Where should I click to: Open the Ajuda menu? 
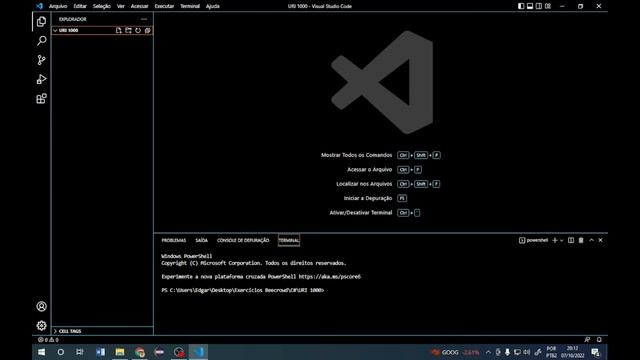click(x=213, y=6)
